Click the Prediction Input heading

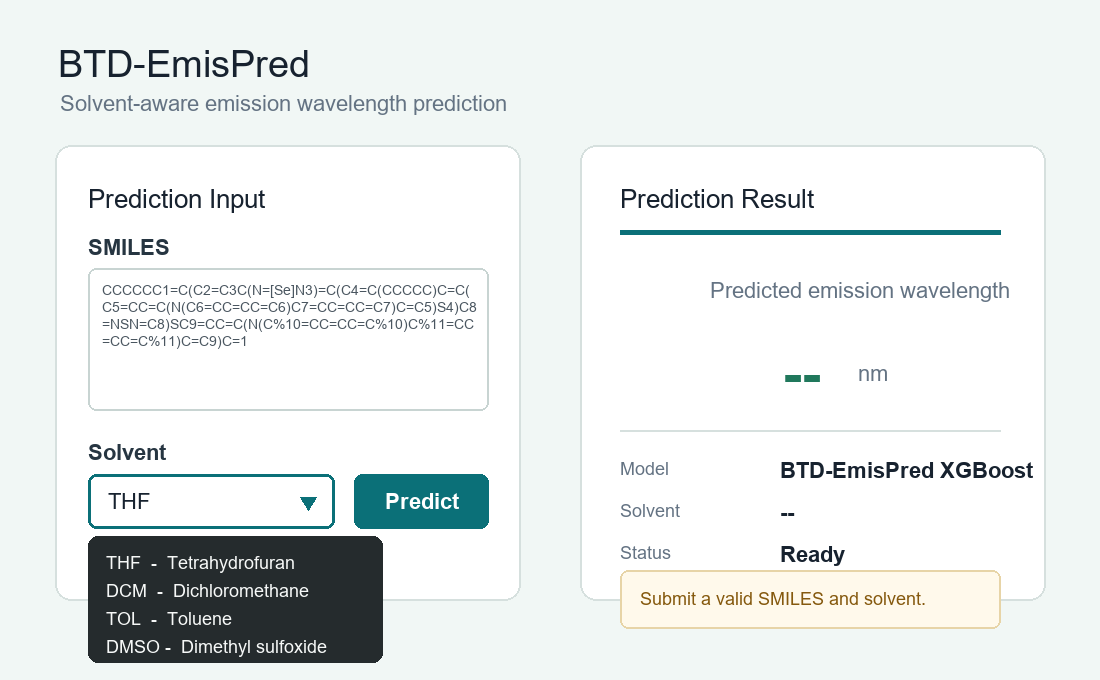point(177,199)
